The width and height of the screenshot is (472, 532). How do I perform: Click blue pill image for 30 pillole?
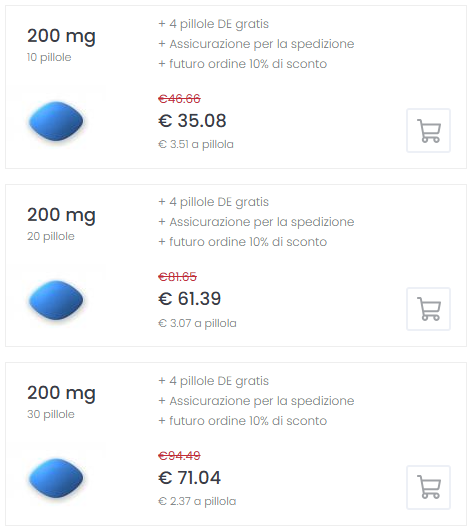coord(56,478)
